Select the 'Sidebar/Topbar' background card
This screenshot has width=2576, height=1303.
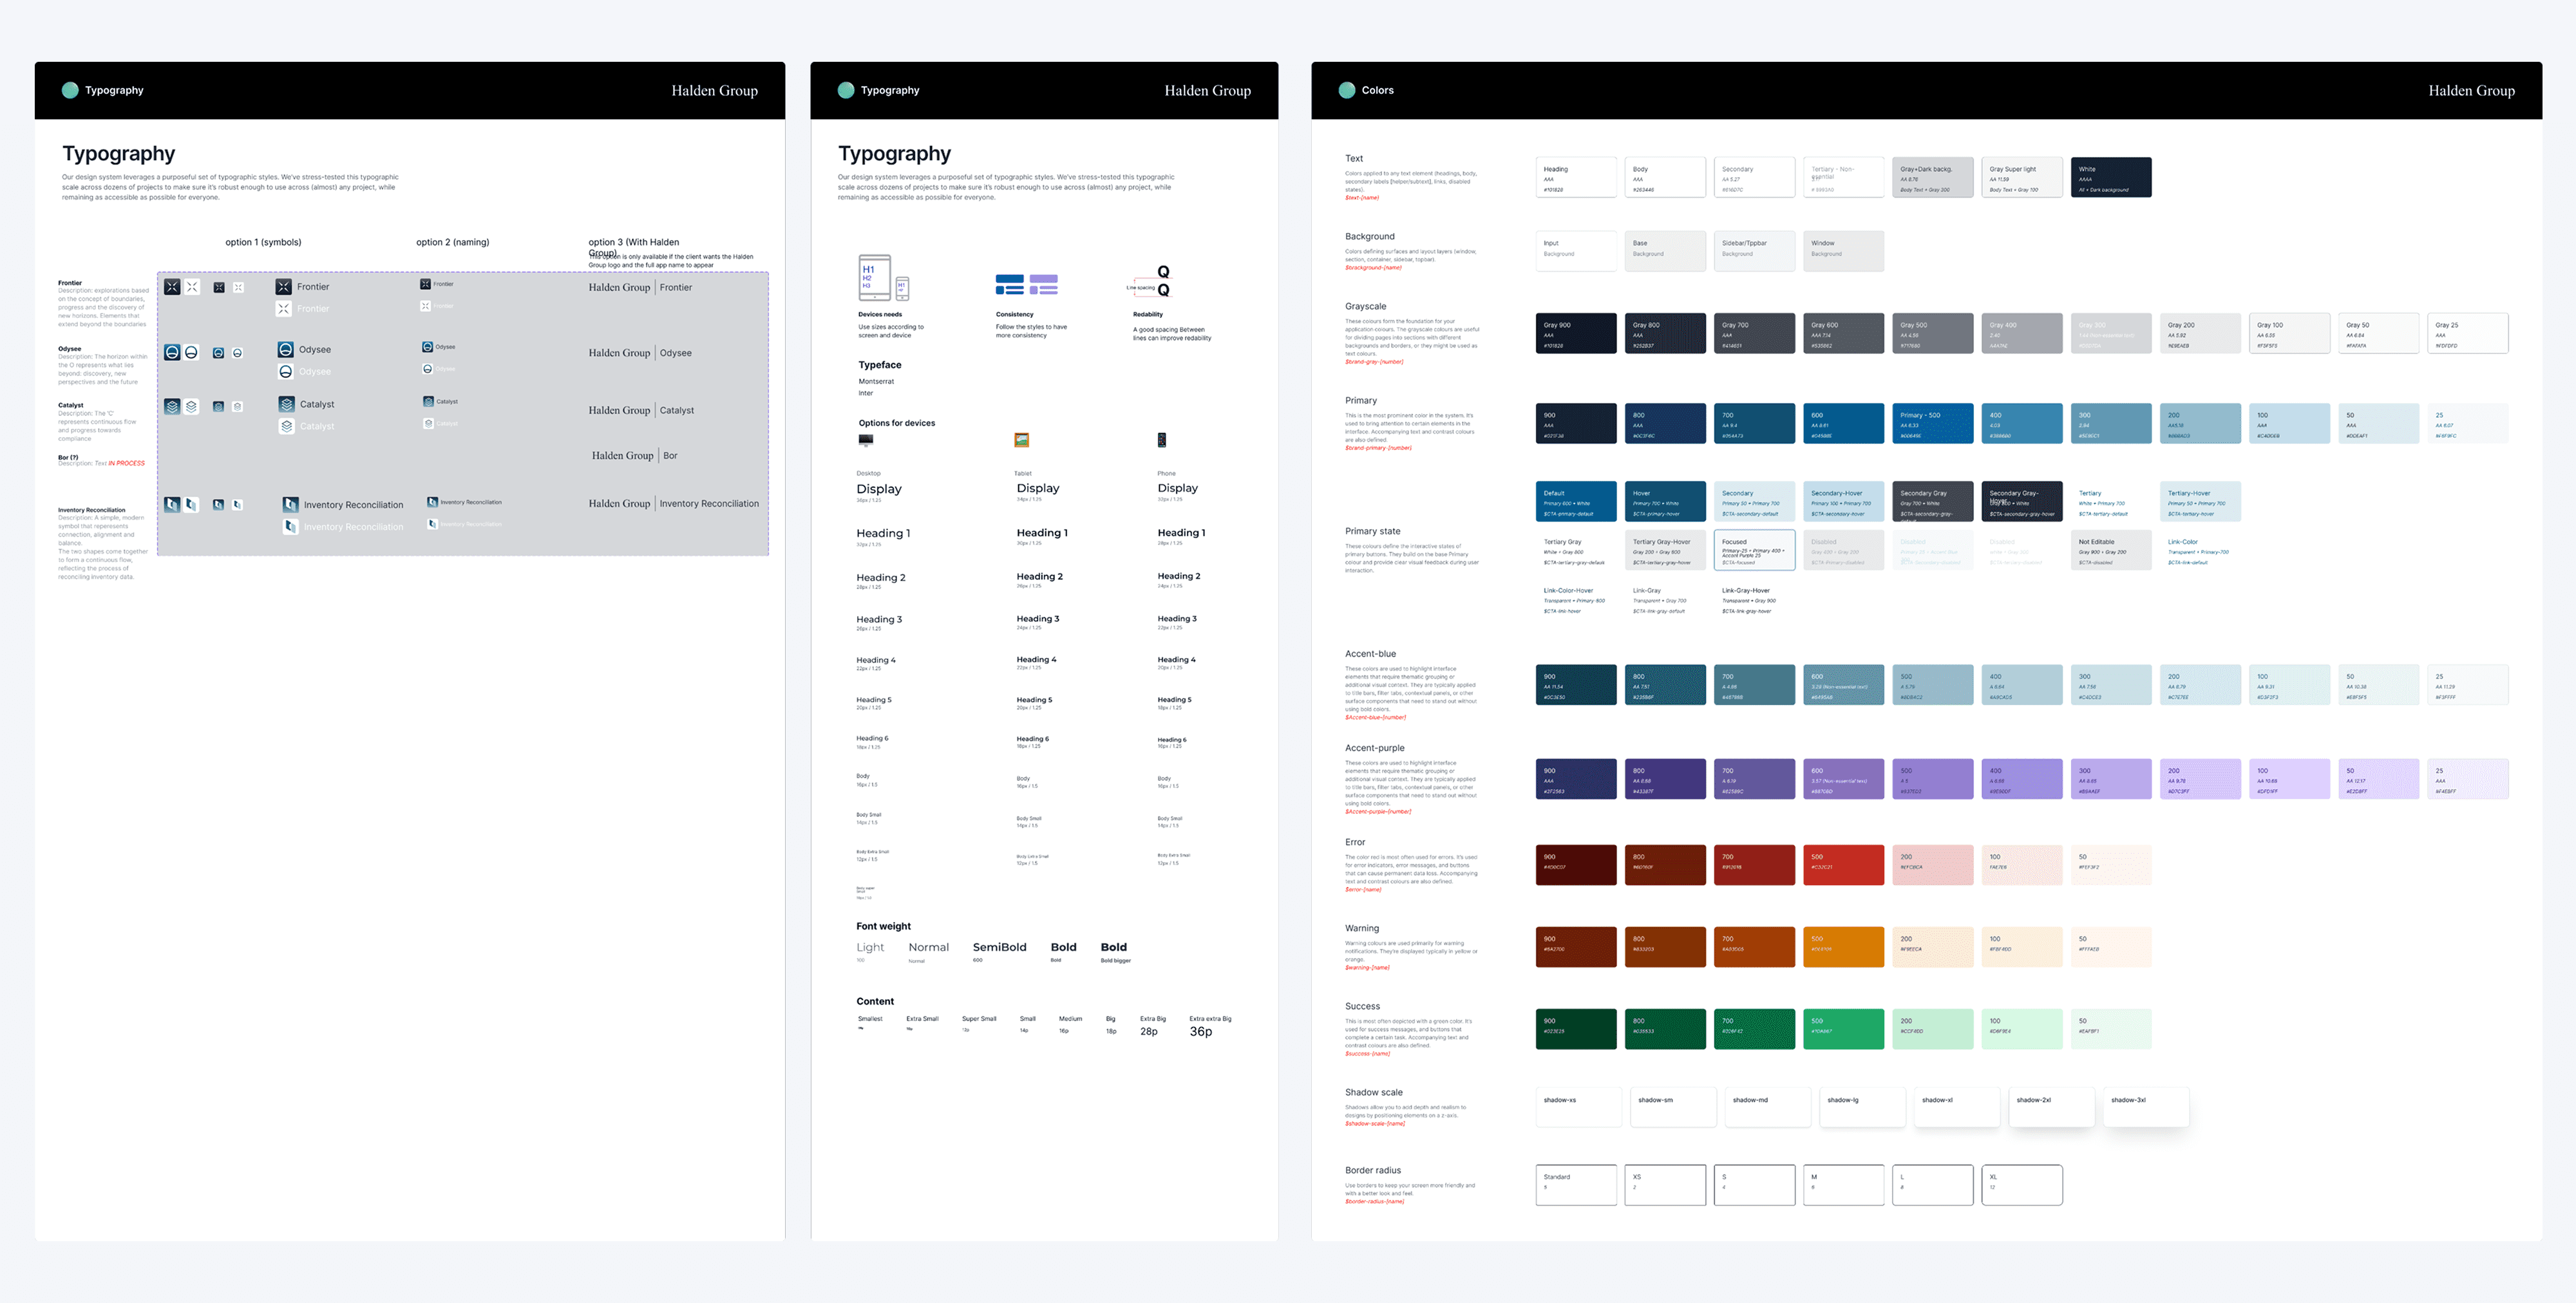[x=1755, y=251]
